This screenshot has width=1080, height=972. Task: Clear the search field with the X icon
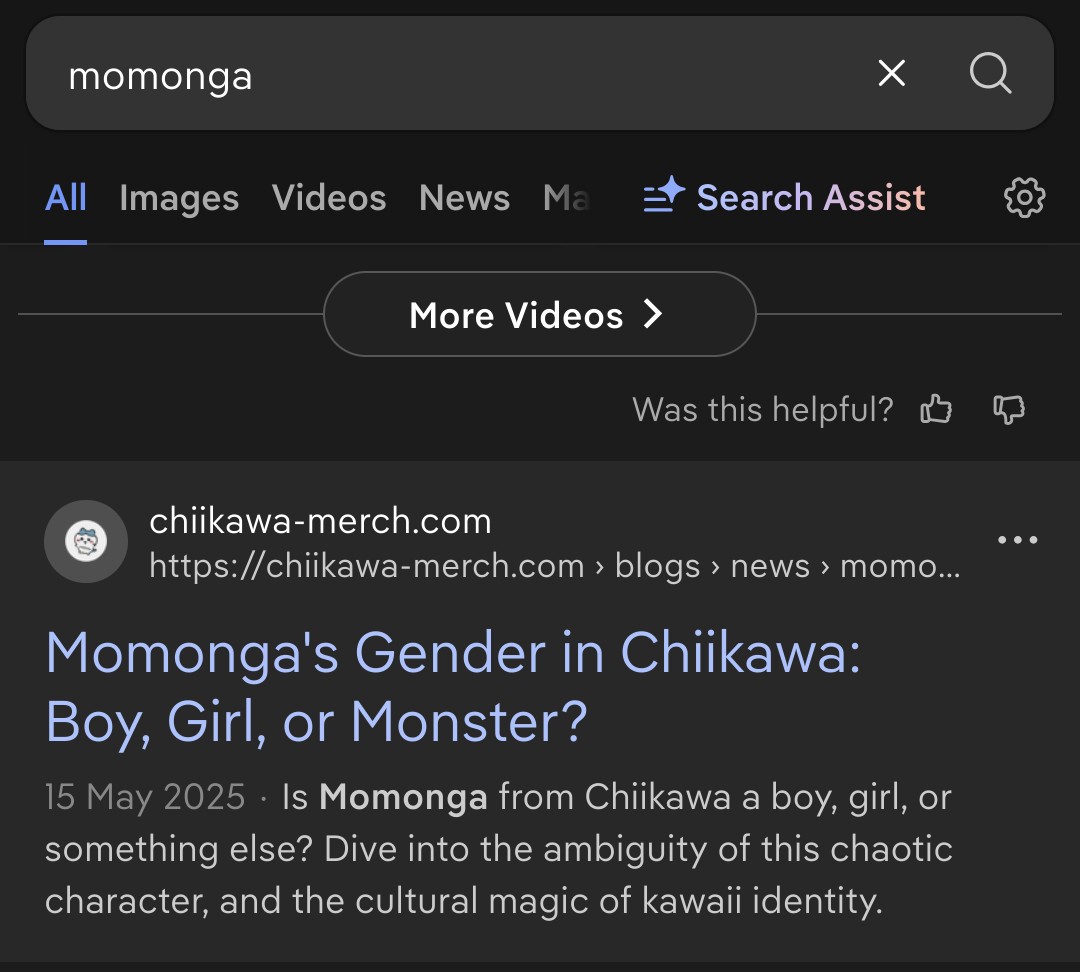pos(891,73)
